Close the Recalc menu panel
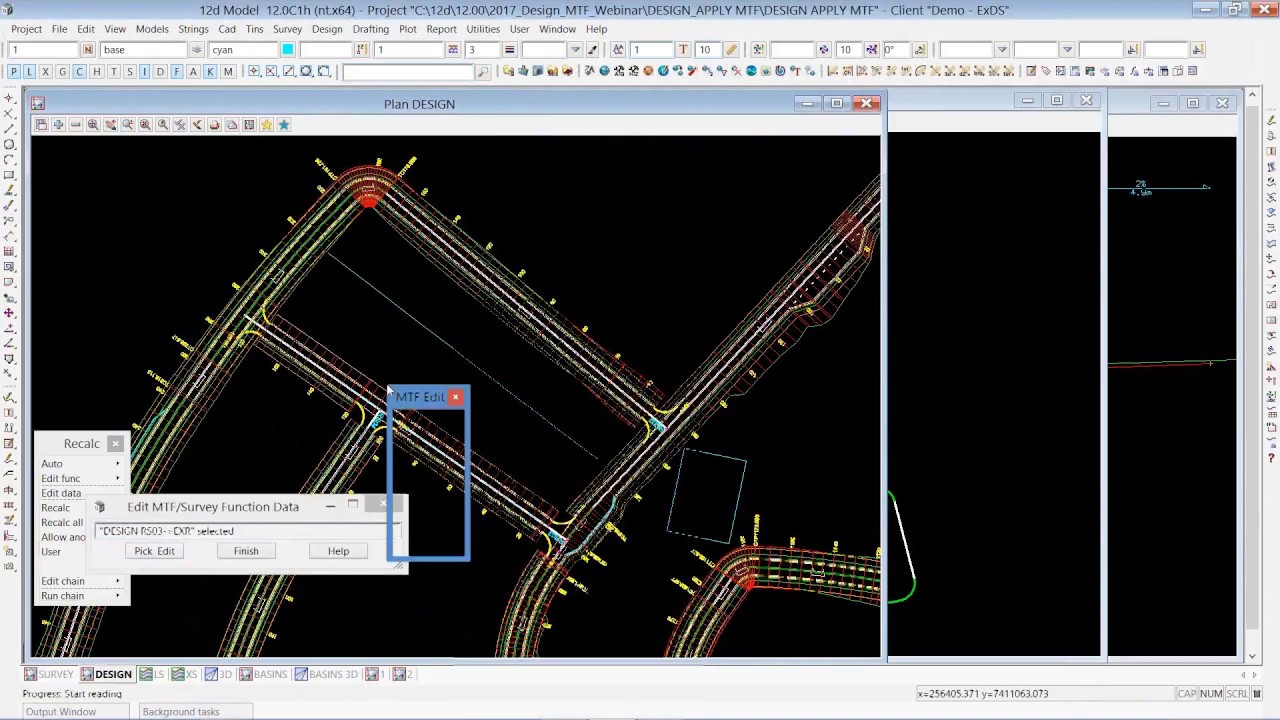Screen dimensions: 1280x720 point(116,443)
